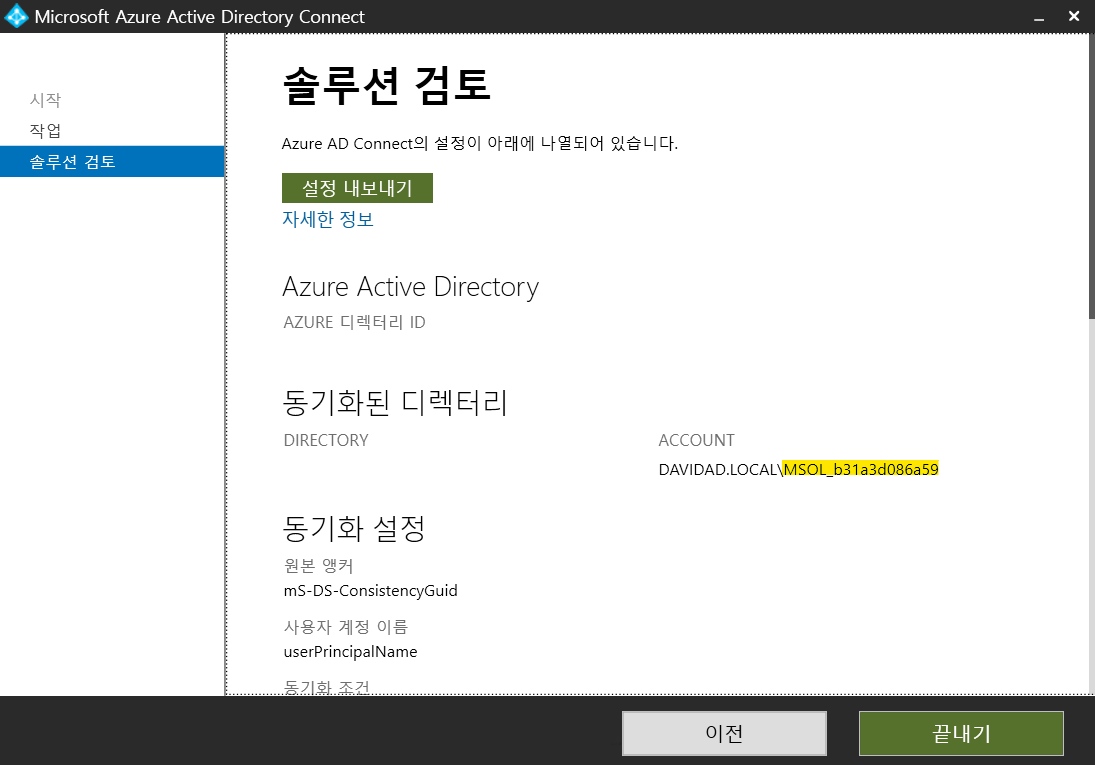This screenshot has height=765, width=1095.
Task: Click the userPrincipalName value
Action: pyautogui.click(x=351, y=652)
